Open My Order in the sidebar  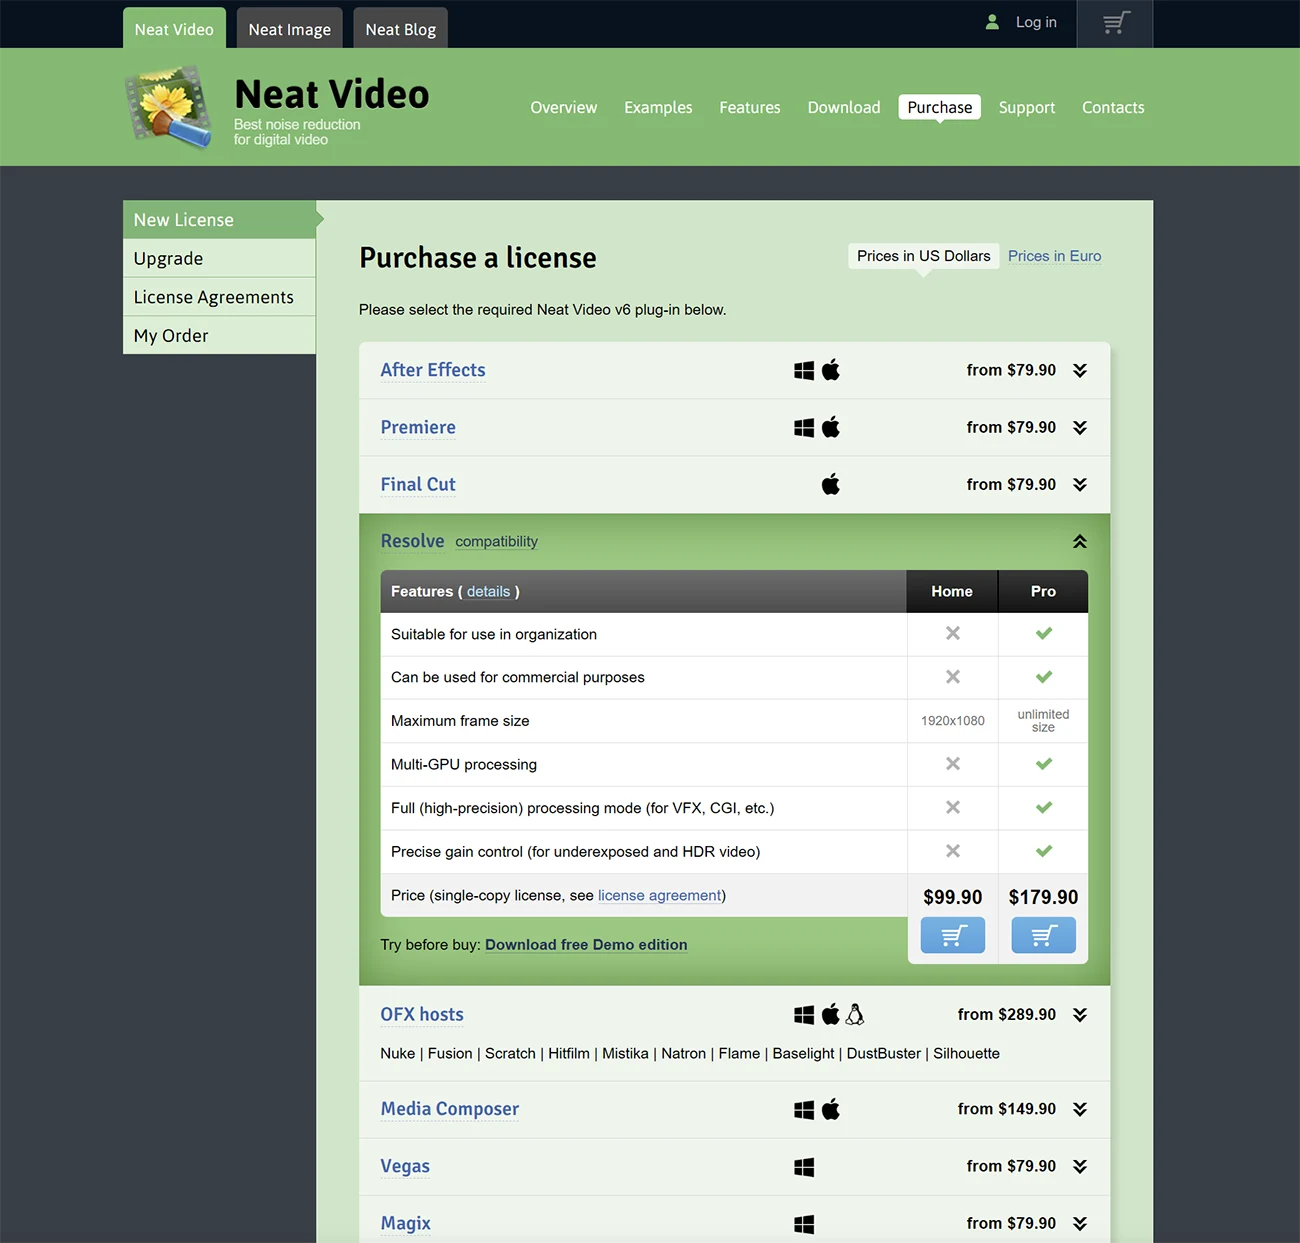(x=219, y=336)
